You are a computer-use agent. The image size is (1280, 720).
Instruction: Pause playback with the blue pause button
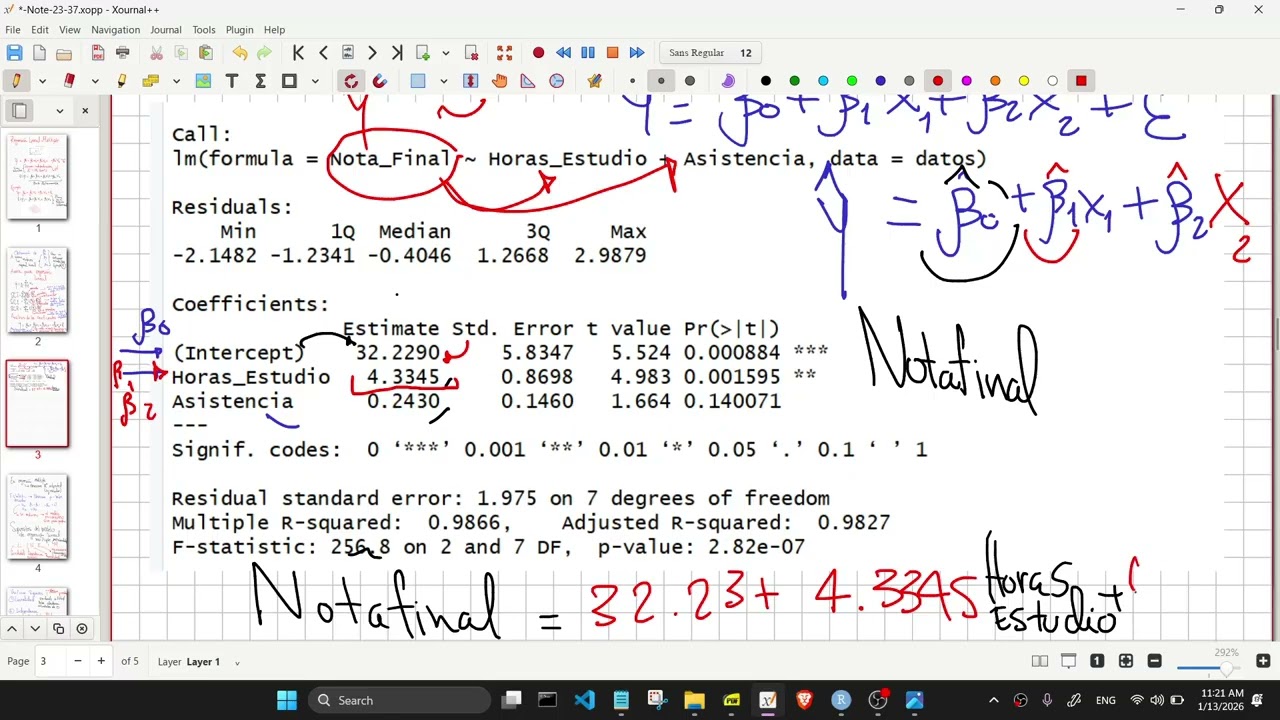pyautogui.click(x=588, y=53)
